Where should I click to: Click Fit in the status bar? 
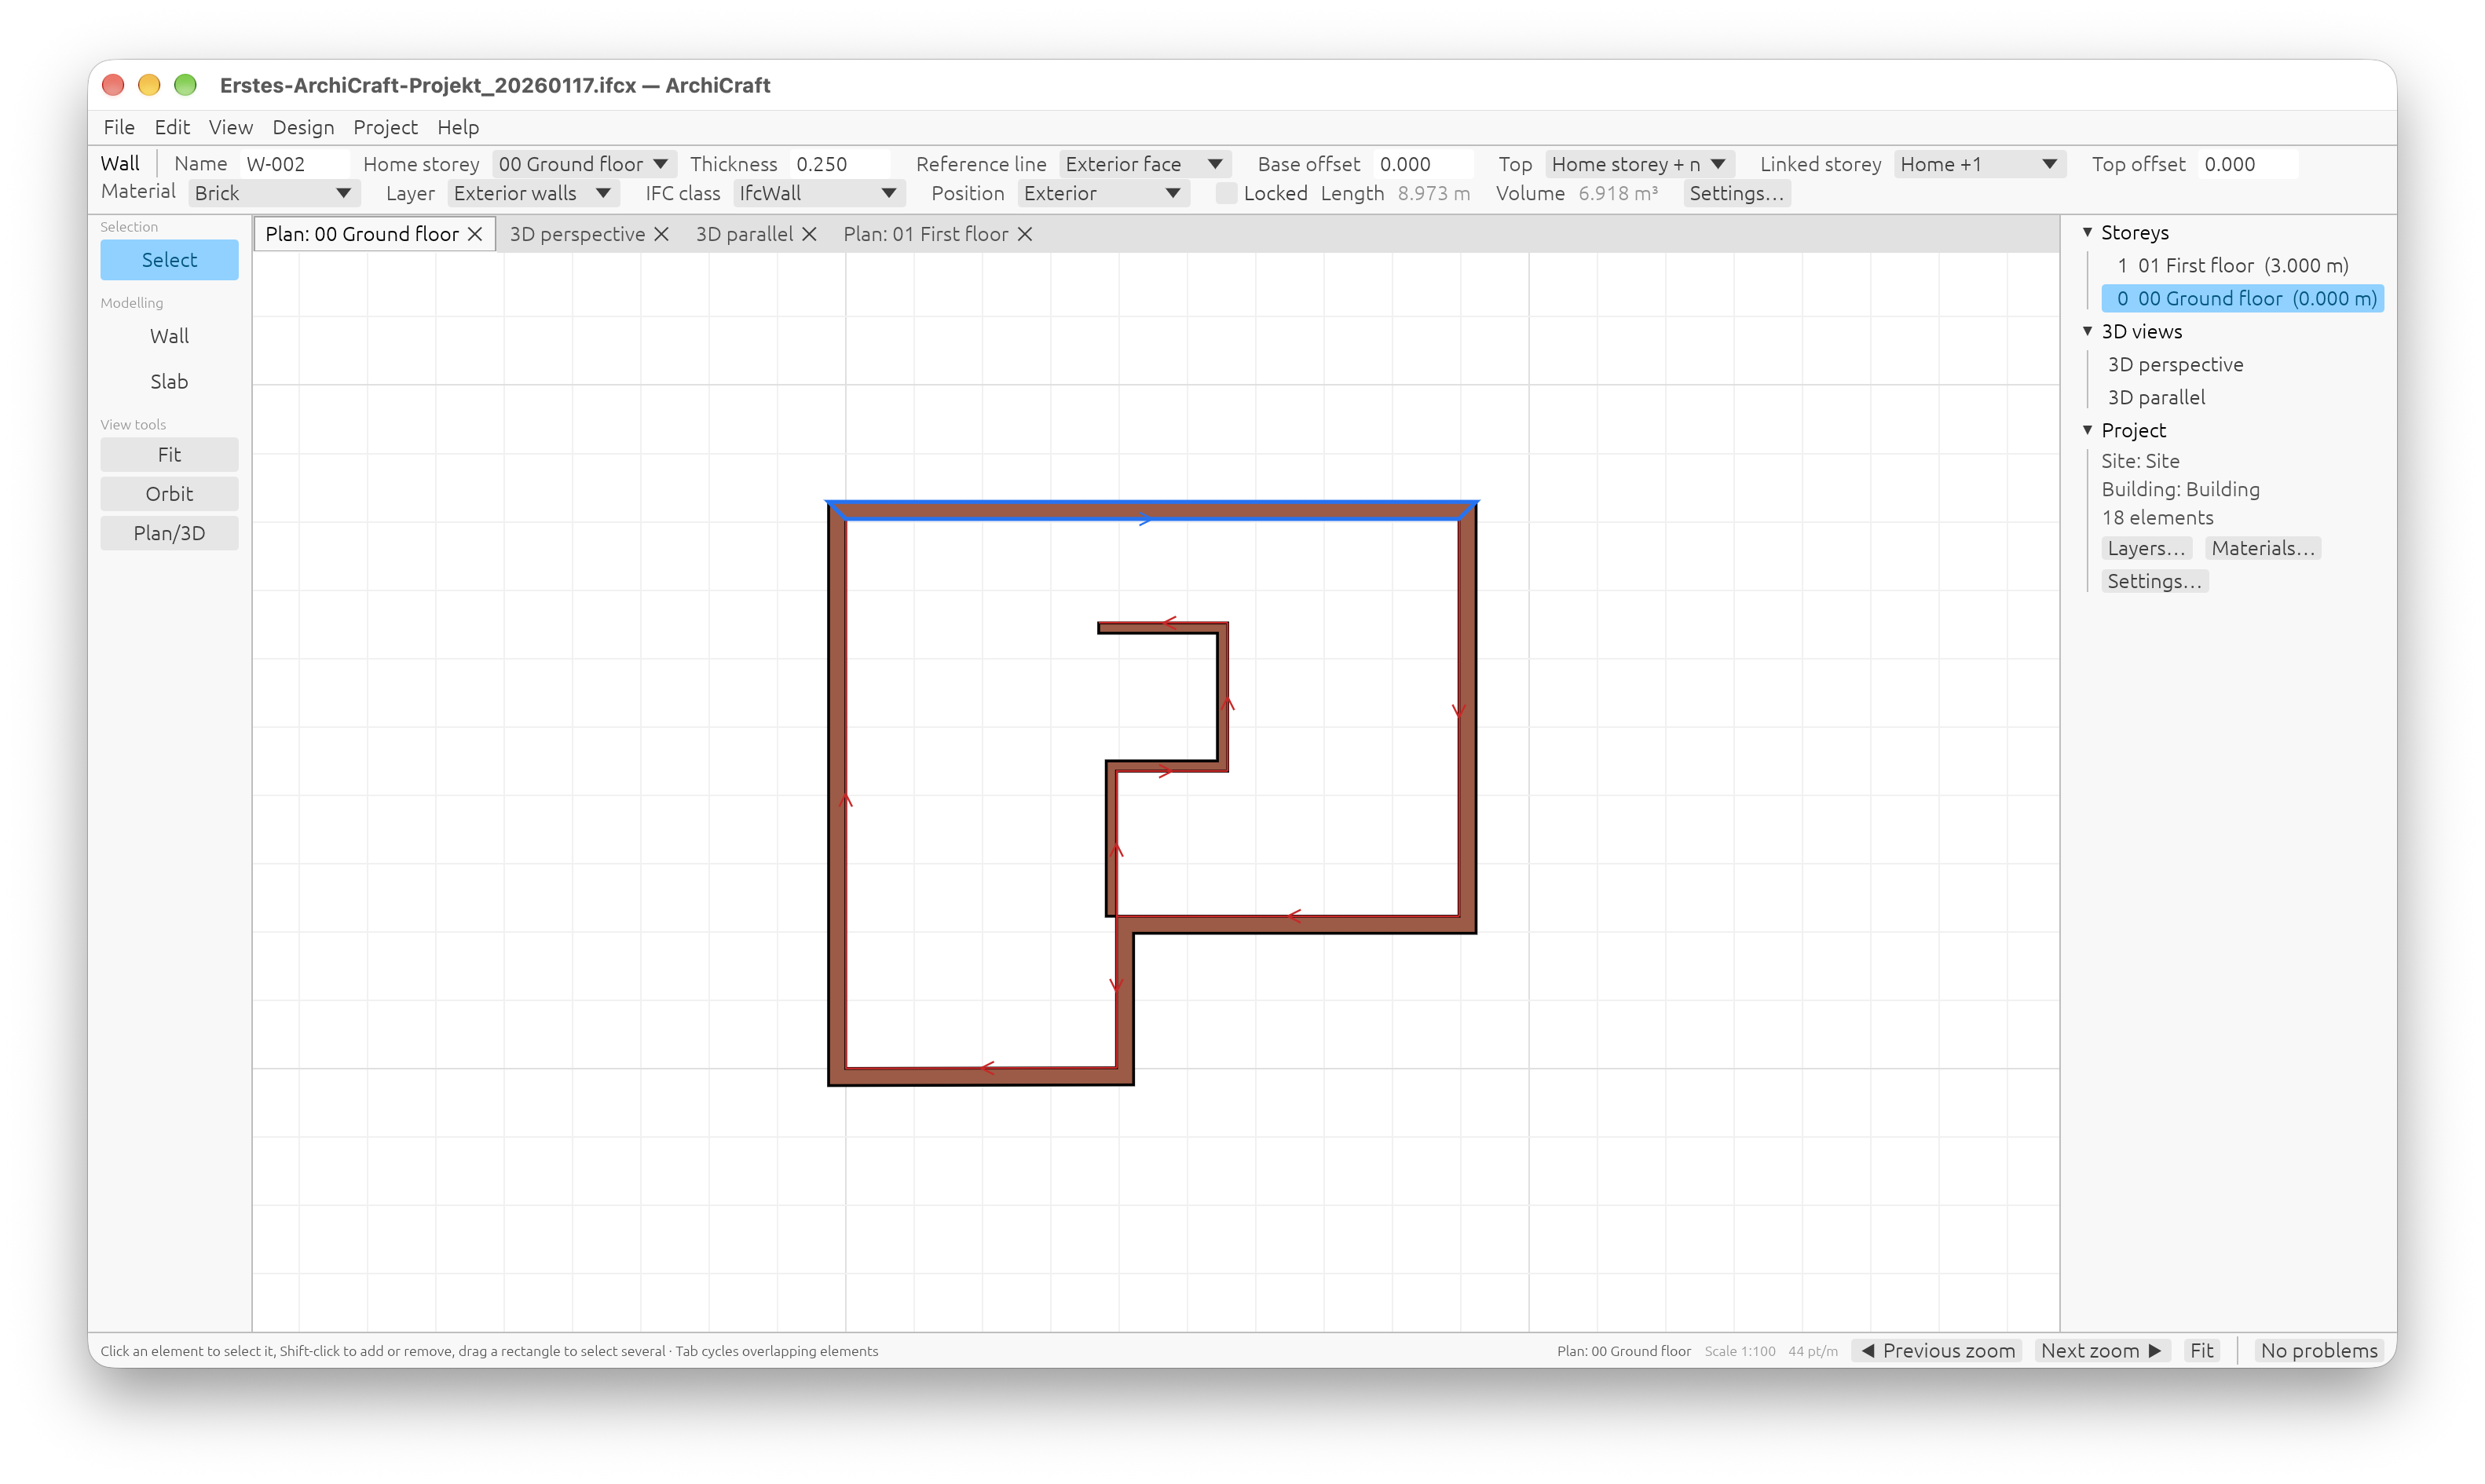(2201, 1350)
